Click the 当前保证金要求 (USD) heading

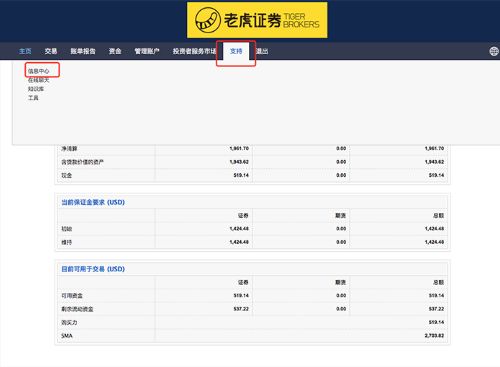tap(93, 202)
